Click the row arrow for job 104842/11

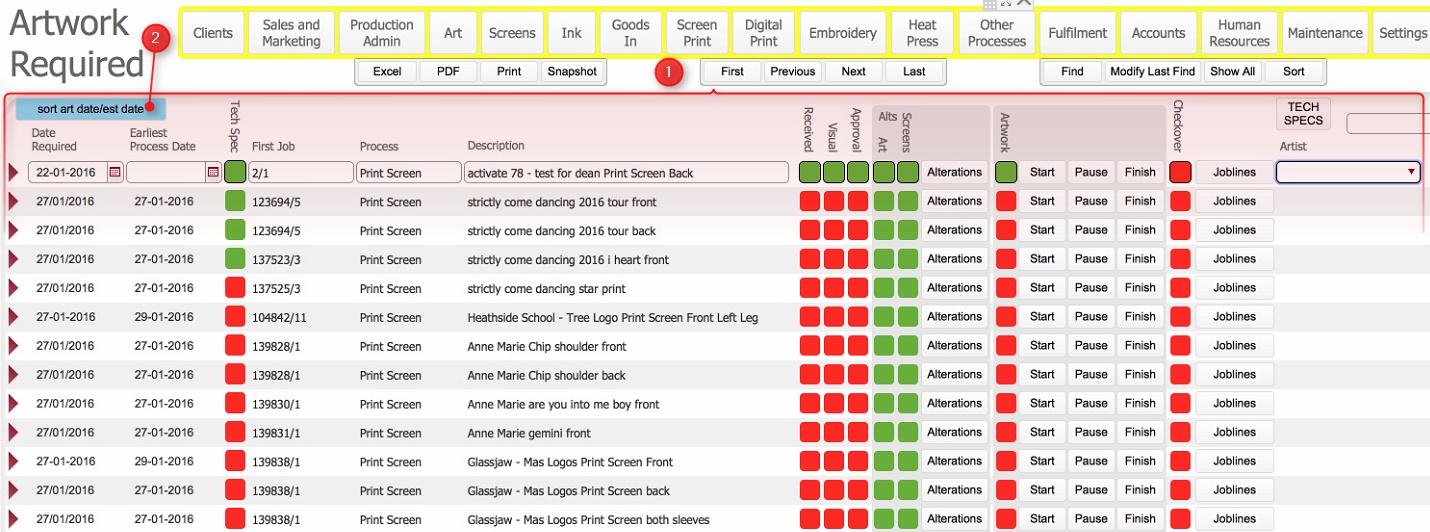(13, 318)
